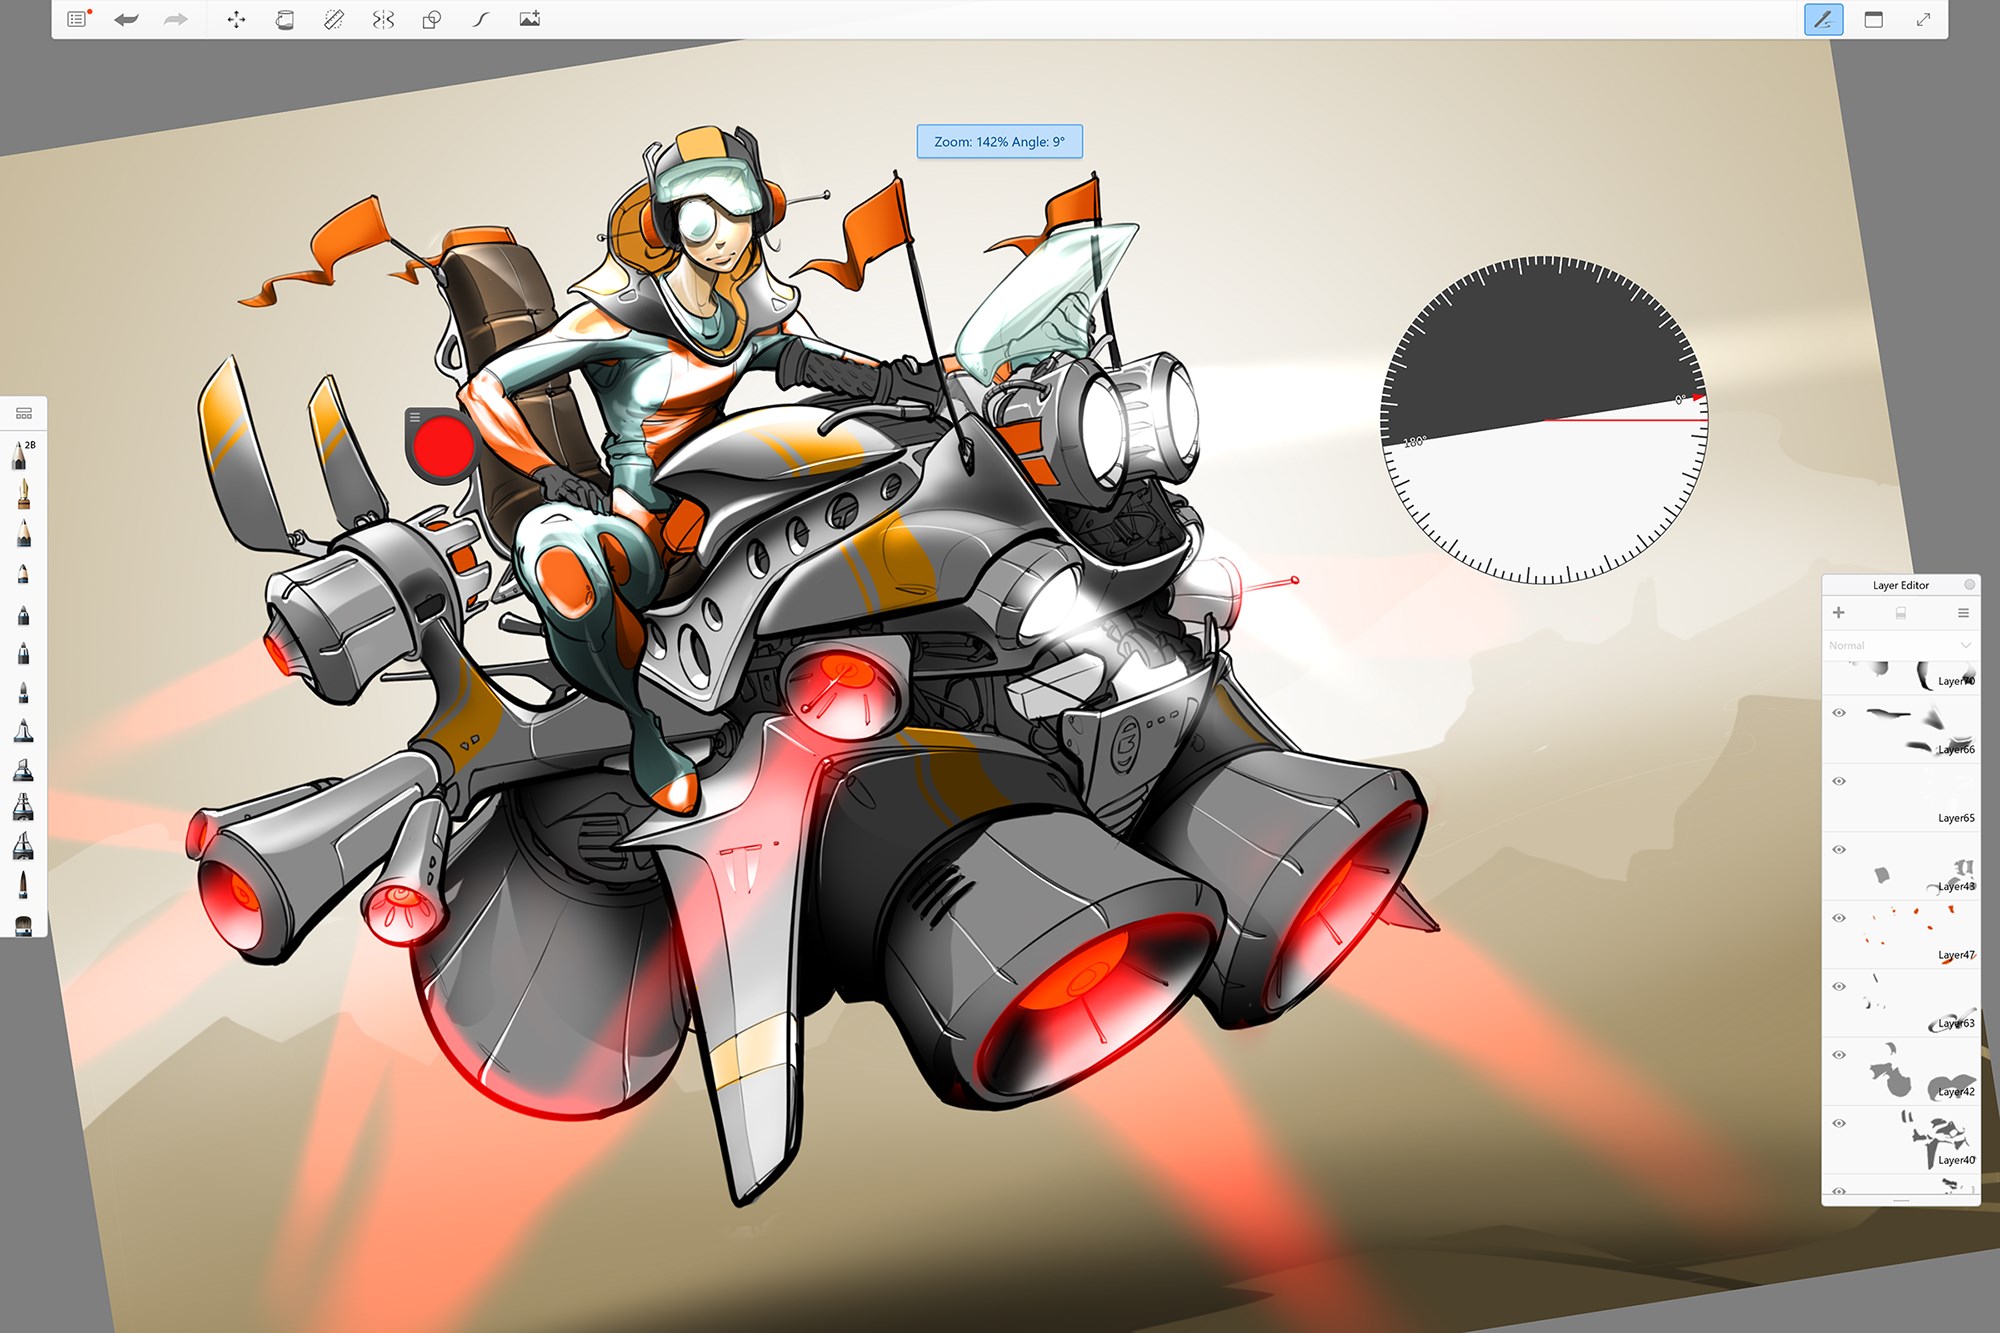
Task: Toggle visibility of Layer47
Action: (x=1840, y=918)
